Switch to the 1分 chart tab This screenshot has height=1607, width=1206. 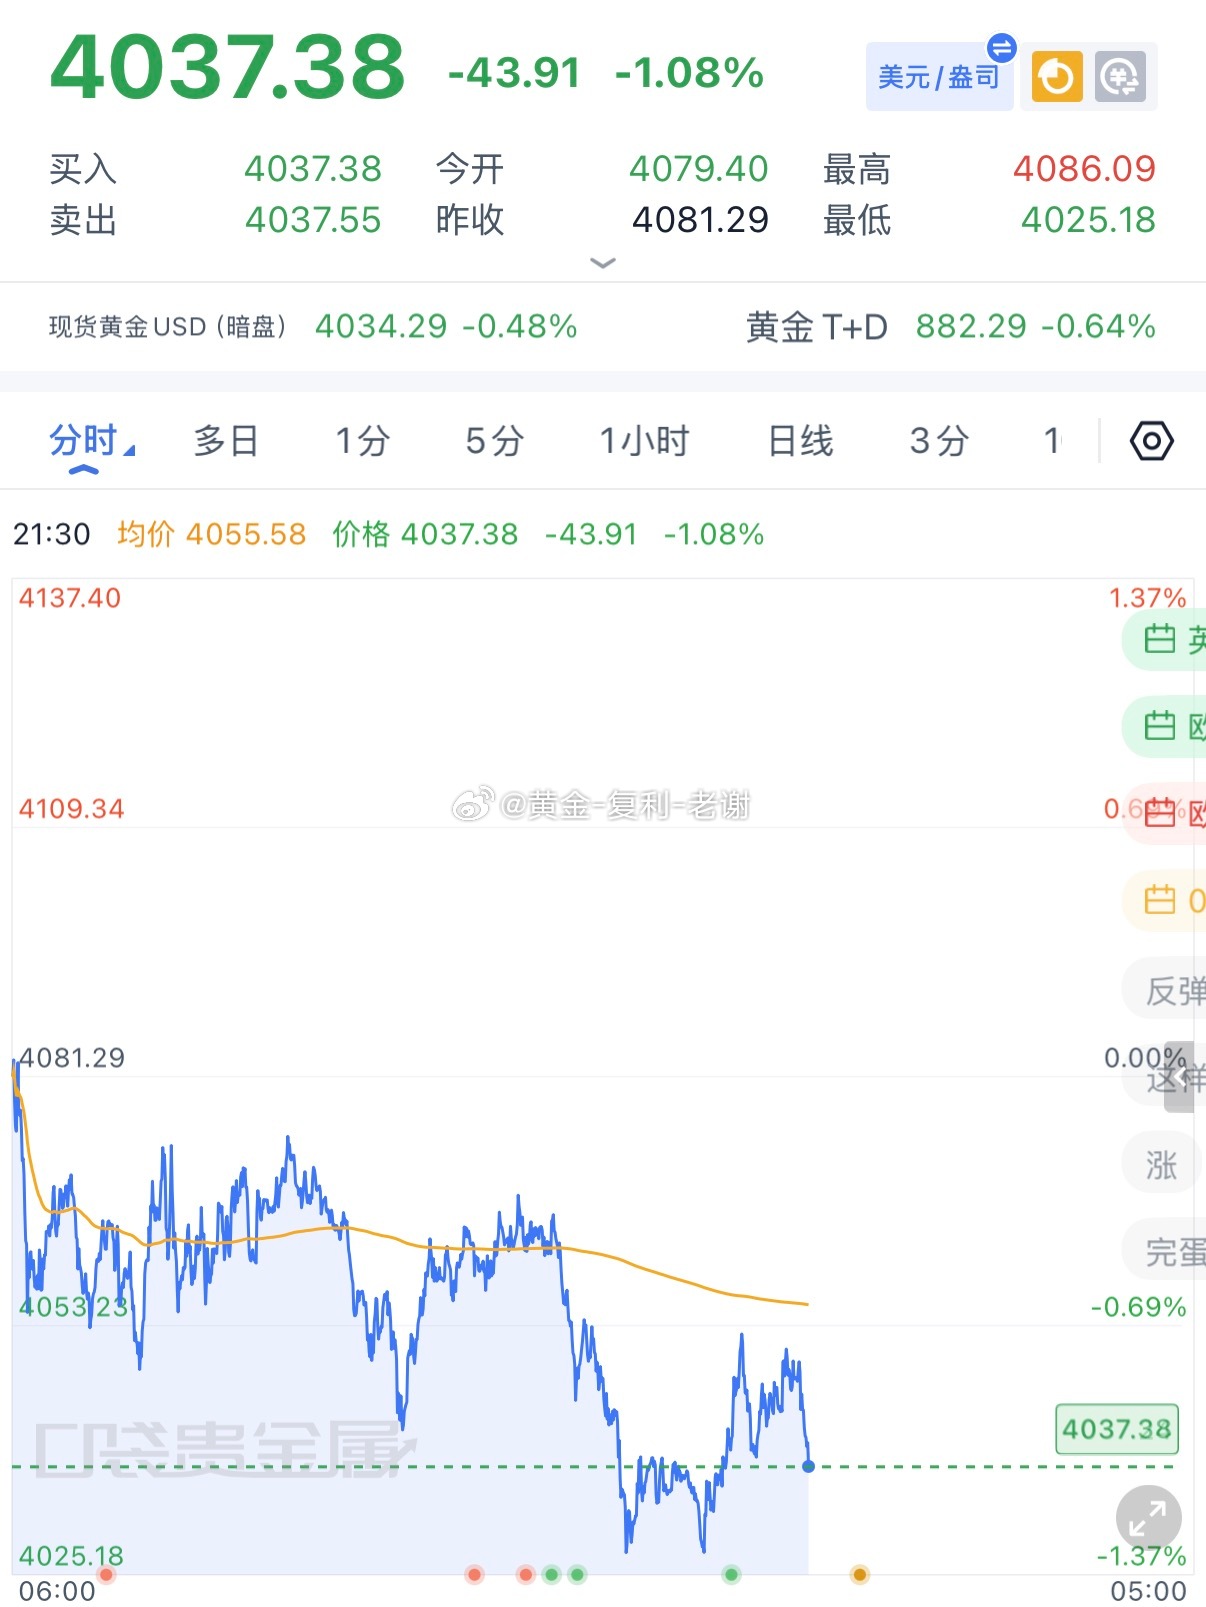[362, 441]
